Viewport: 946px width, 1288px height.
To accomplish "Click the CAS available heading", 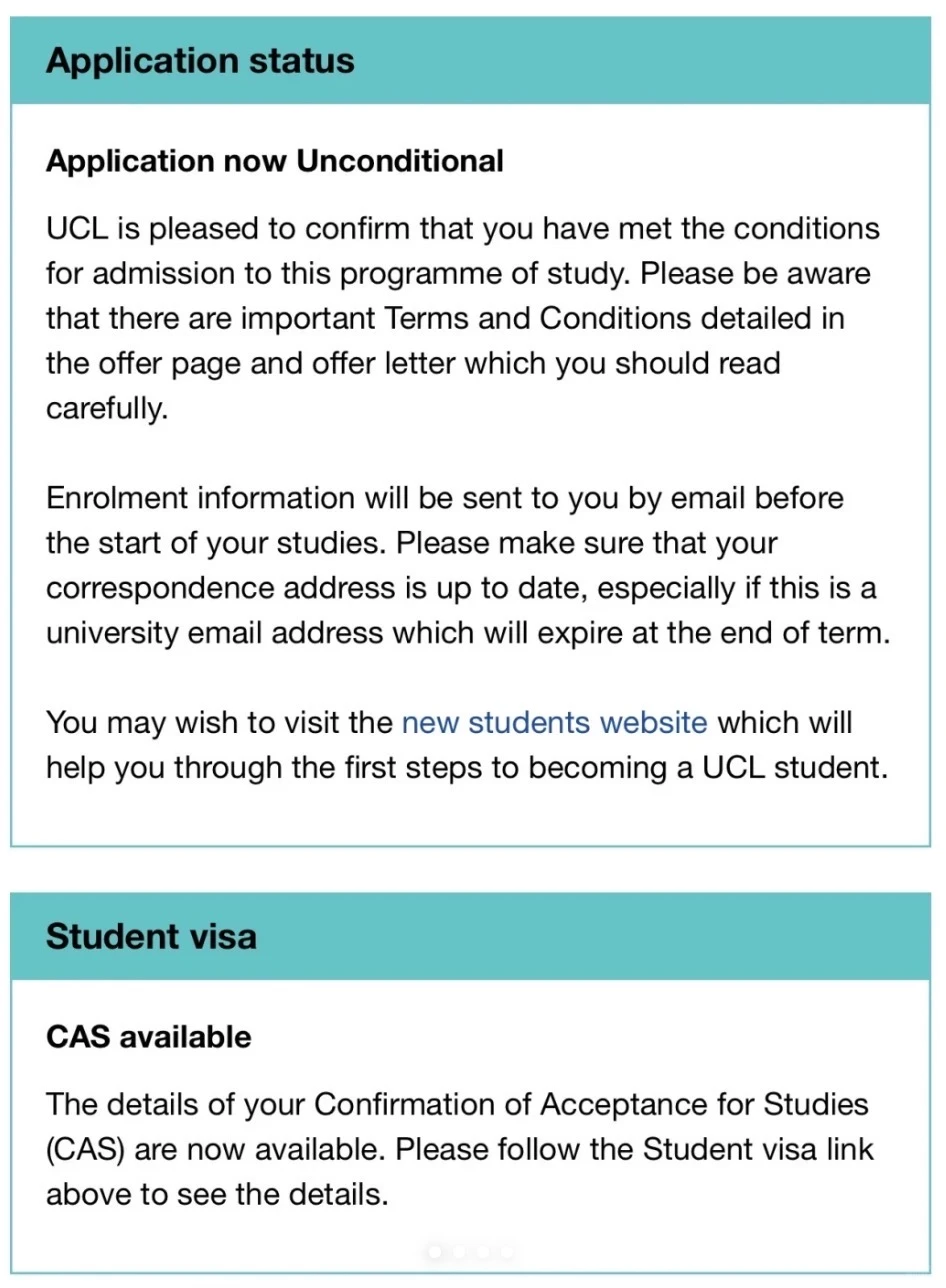I will [x=149, y=1037].
